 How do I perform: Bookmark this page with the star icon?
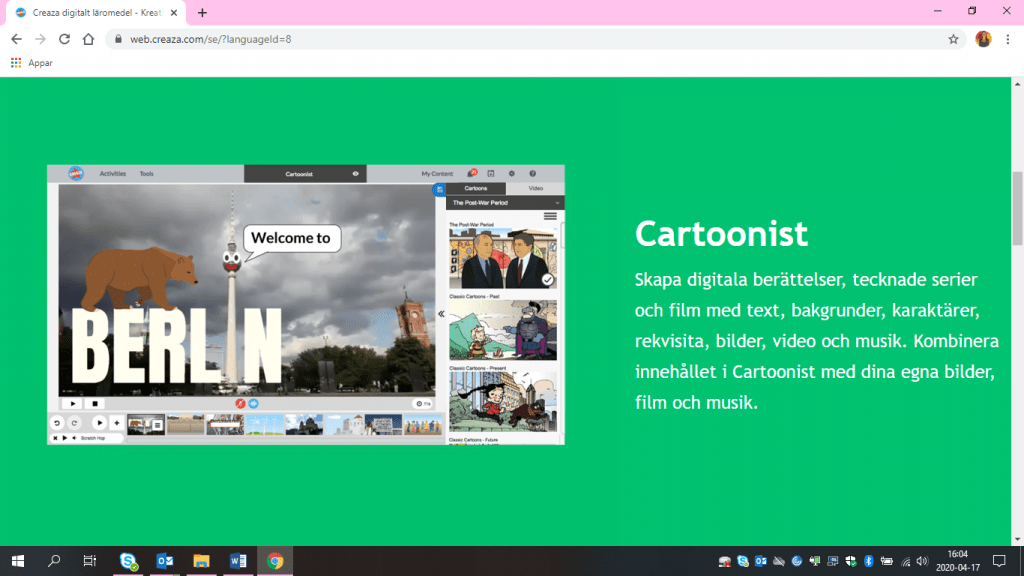[953, 39]
